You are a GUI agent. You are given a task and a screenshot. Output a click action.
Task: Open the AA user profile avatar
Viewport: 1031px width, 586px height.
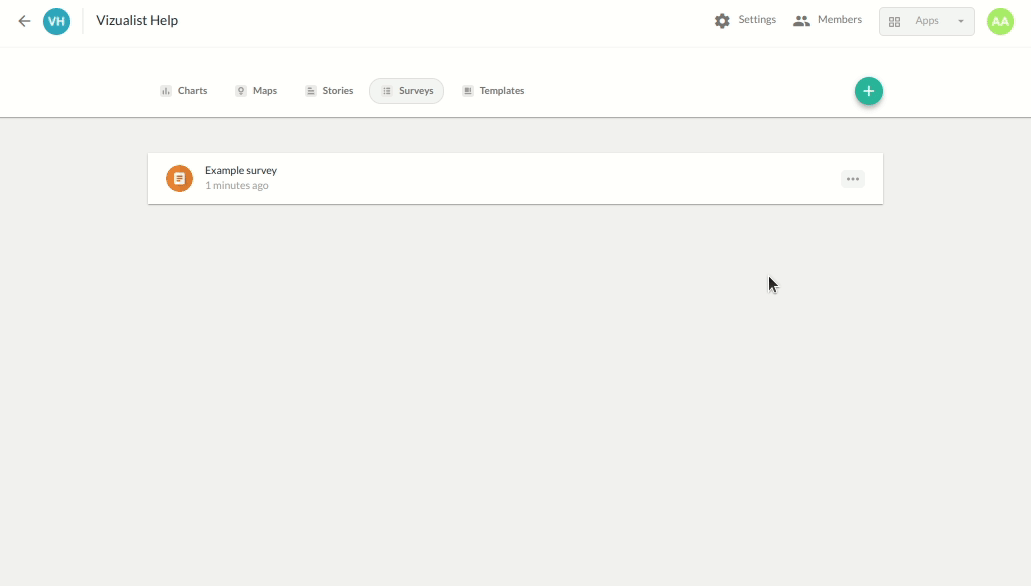pyautogui.click(x=1000, y=21)
